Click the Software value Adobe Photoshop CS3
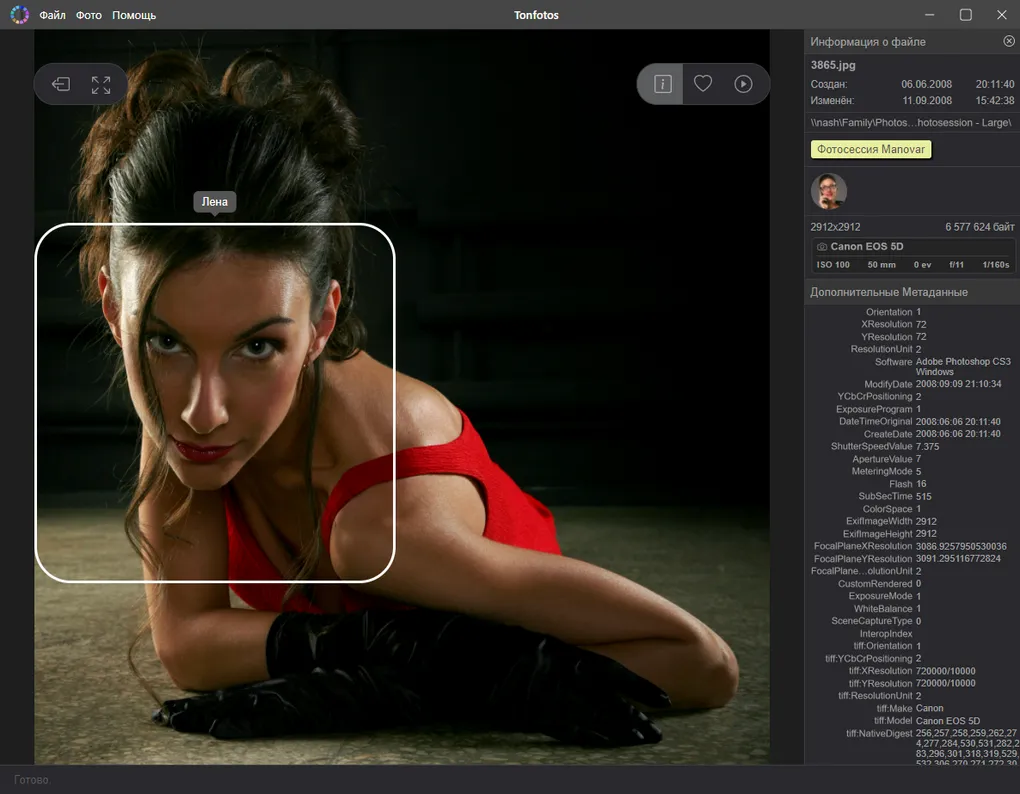 click(x=963, y=366)
